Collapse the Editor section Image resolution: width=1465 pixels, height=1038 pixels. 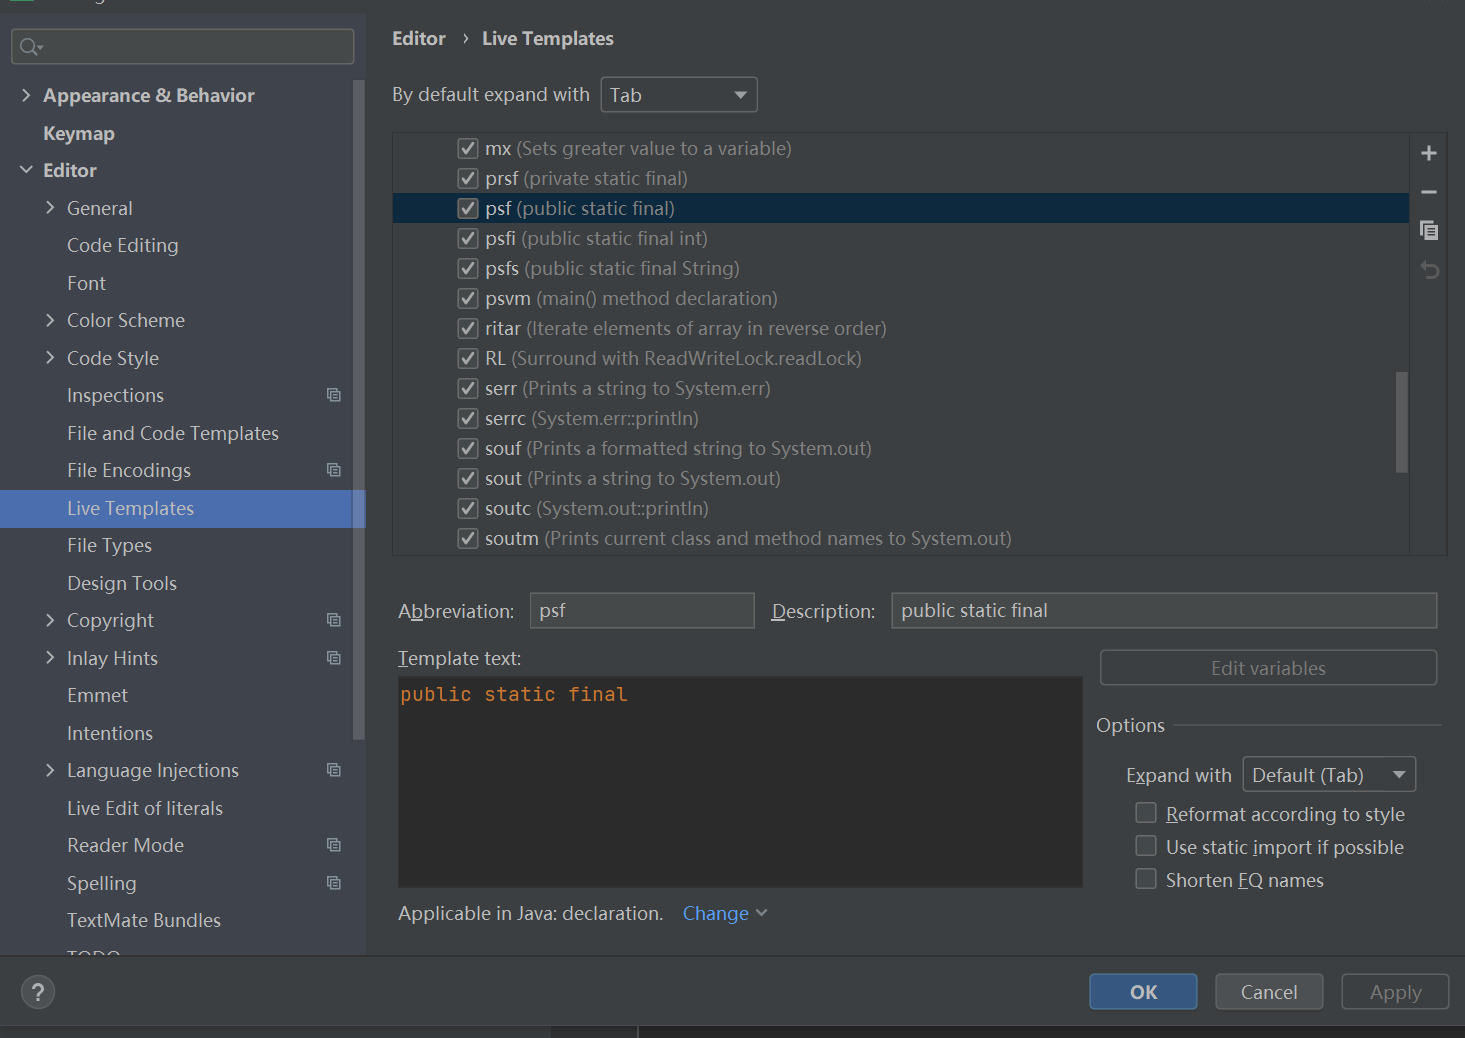[x=26, y=170]
